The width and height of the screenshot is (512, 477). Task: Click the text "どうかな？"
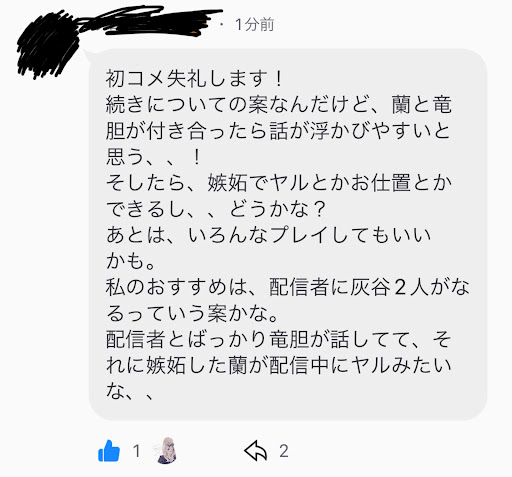[278, 209]
